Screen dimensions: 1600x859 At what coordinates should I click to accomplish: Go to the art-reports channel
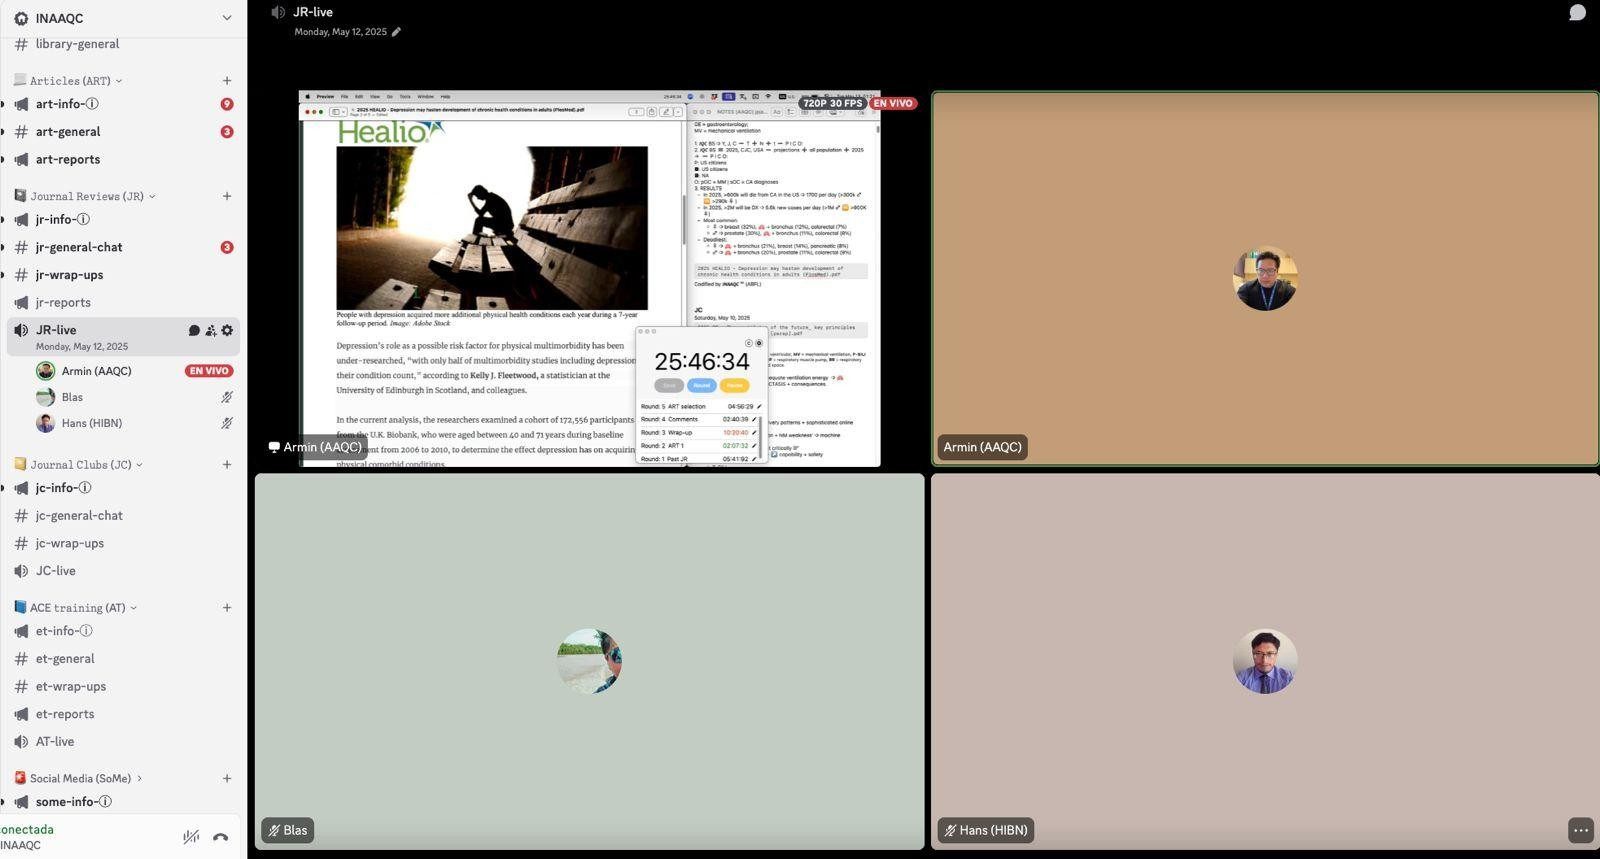(x=68, y=160)
